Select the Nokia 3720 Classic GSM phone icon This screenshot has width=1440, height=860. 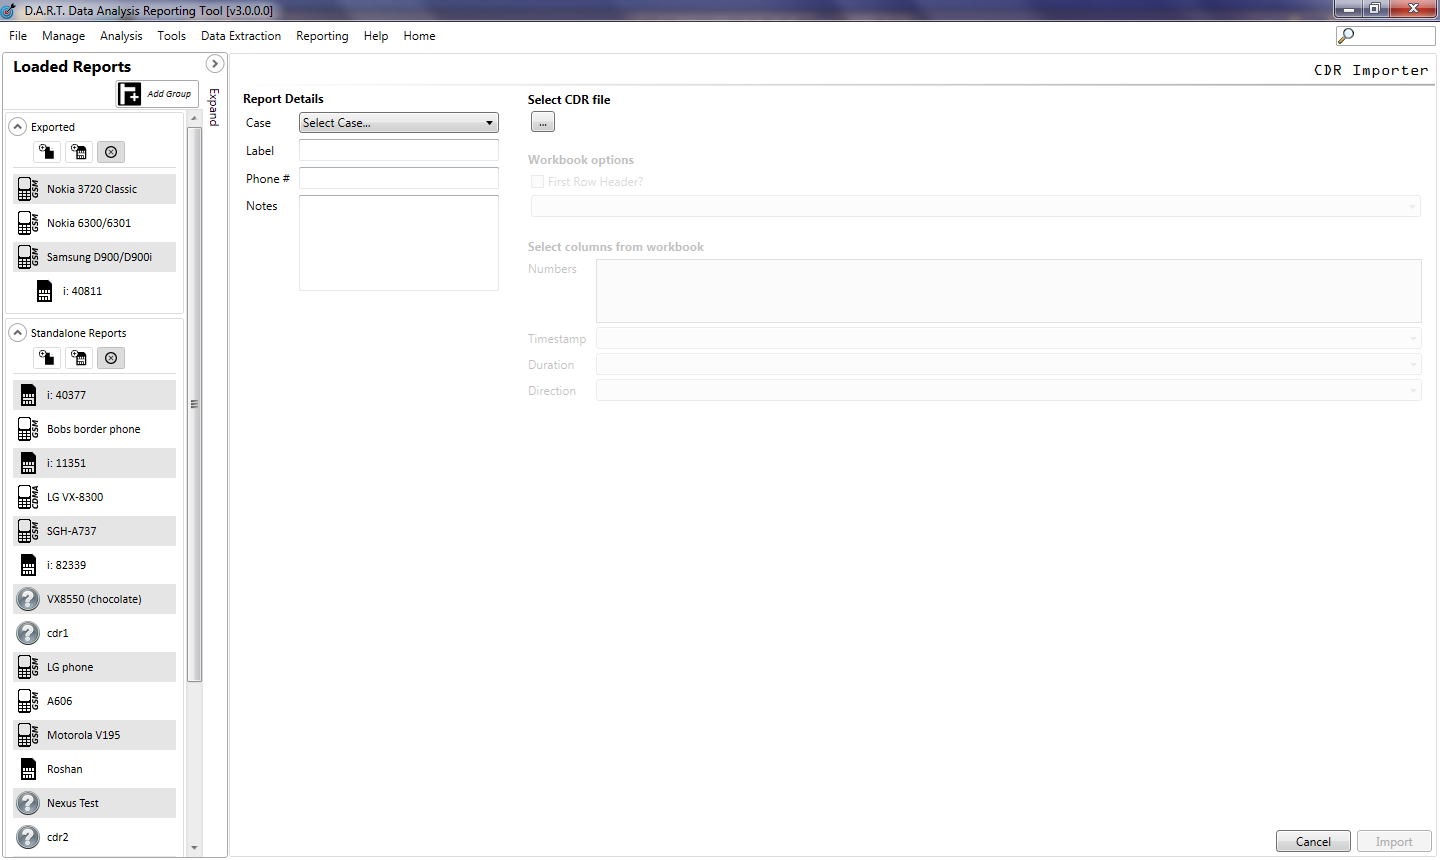[x=28, y=189]
